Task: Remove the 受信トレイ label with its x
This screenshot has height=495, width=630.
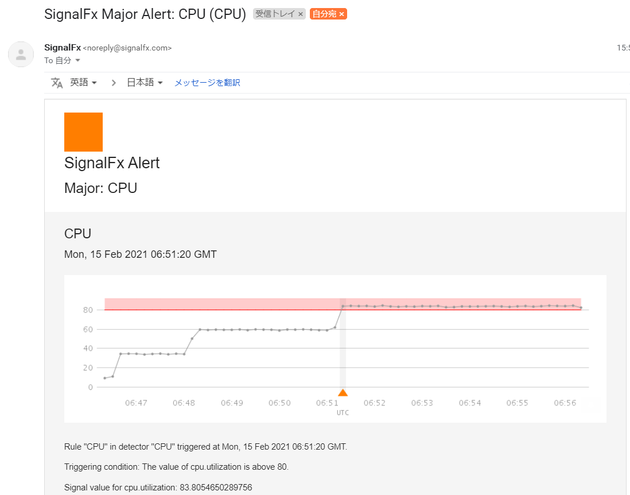Action: (300, 14)
